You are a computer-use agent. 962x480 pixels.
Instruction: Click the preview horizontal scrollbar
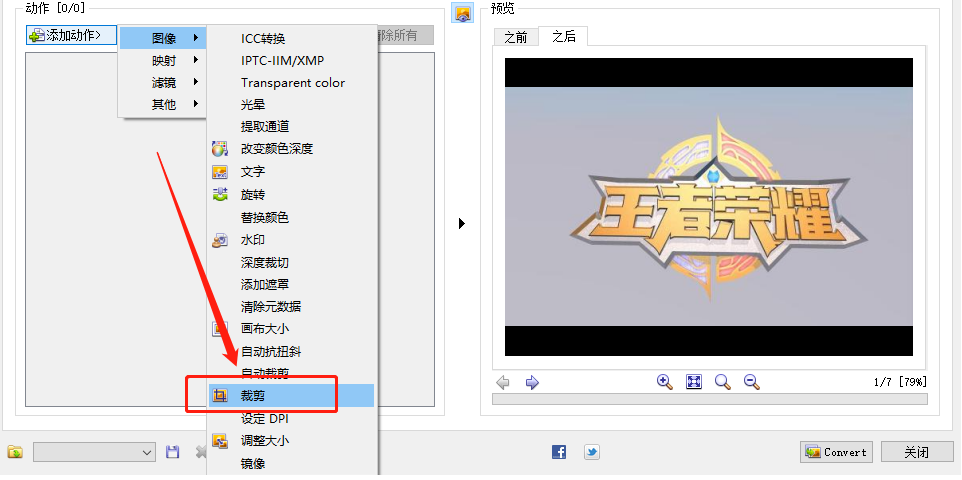[709, 399]
